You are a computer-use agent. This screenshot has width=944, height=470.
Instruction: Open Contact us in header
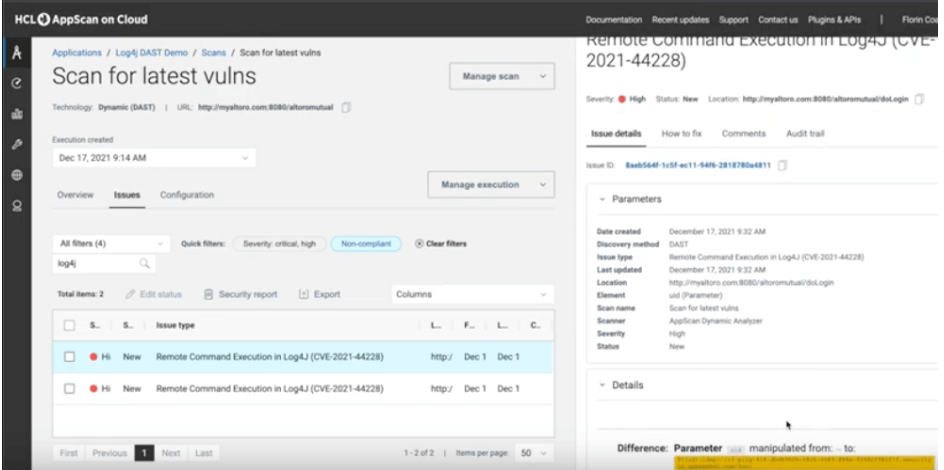click(x=778, y=20)
